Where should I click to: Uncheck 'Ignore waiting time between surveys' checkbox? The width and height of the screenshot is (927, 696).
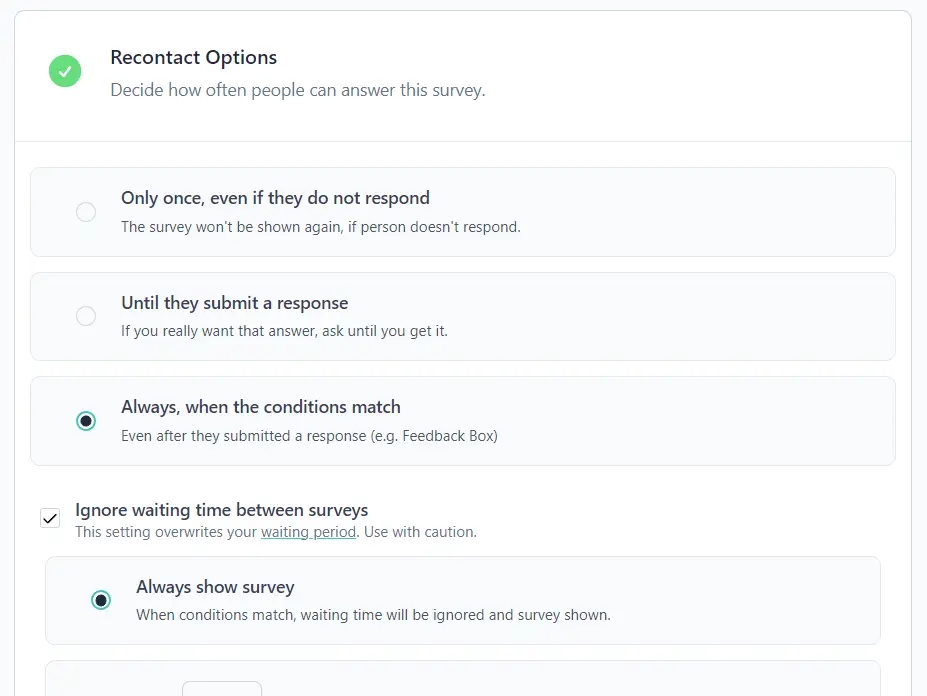point(50,518)
